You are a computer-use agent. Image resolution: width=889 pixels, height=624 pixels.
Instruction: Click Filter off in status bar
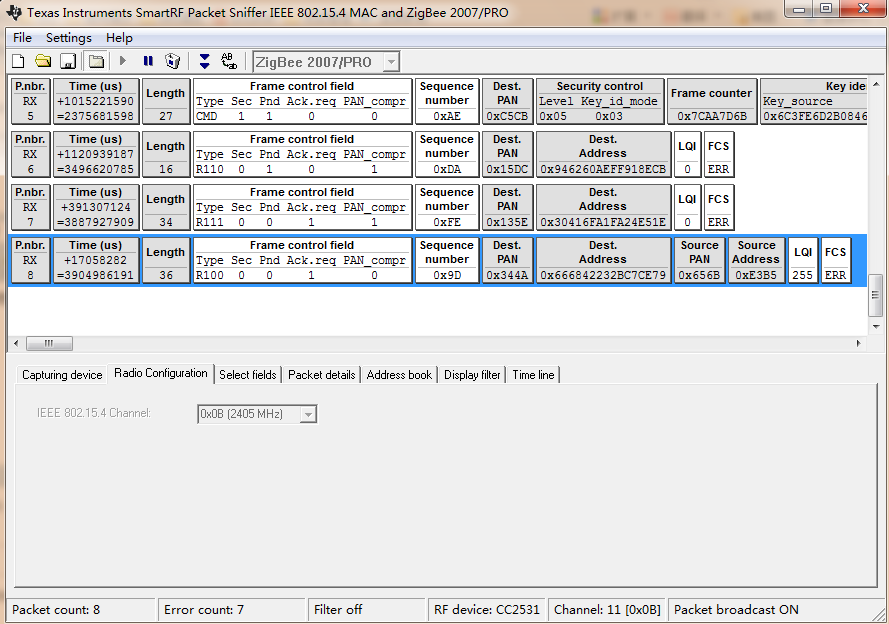tap(338, 610)
